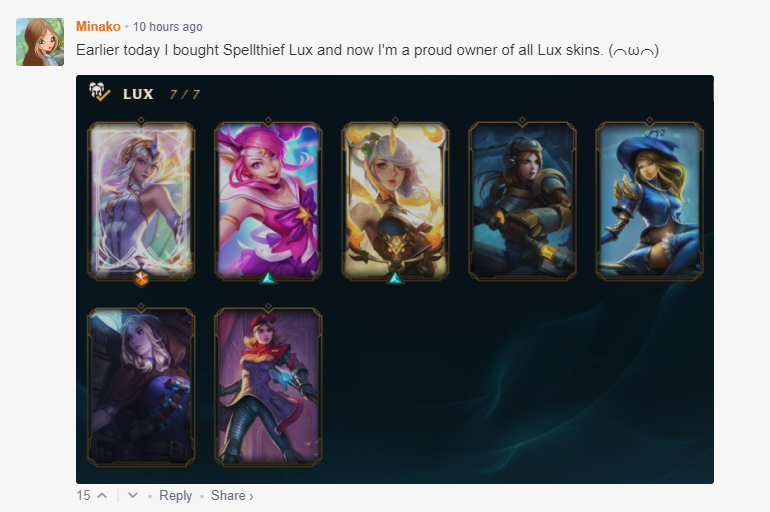Click the orange gem under Elementalist Lux
This screenshot has height=512, width=770.
(x=141, y=278)
